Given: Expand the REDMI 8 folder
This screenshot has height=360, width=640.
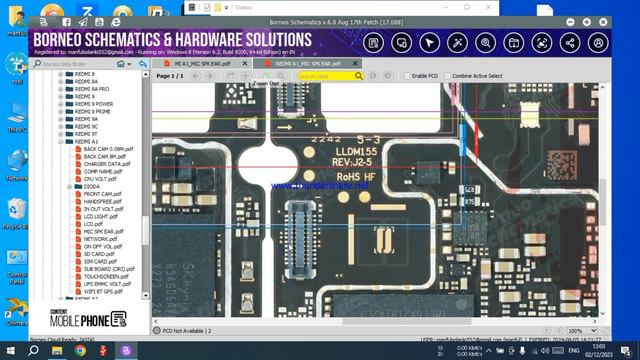Looking at the screenshot, I should tap(61, 74).
